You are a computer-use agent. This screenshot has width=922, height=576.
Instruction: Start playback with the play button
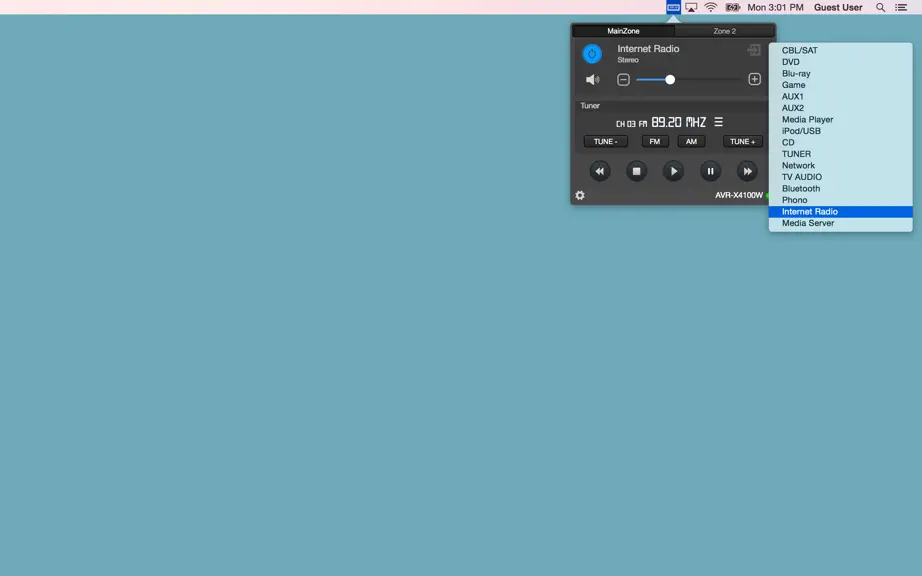tap(673, 171)
